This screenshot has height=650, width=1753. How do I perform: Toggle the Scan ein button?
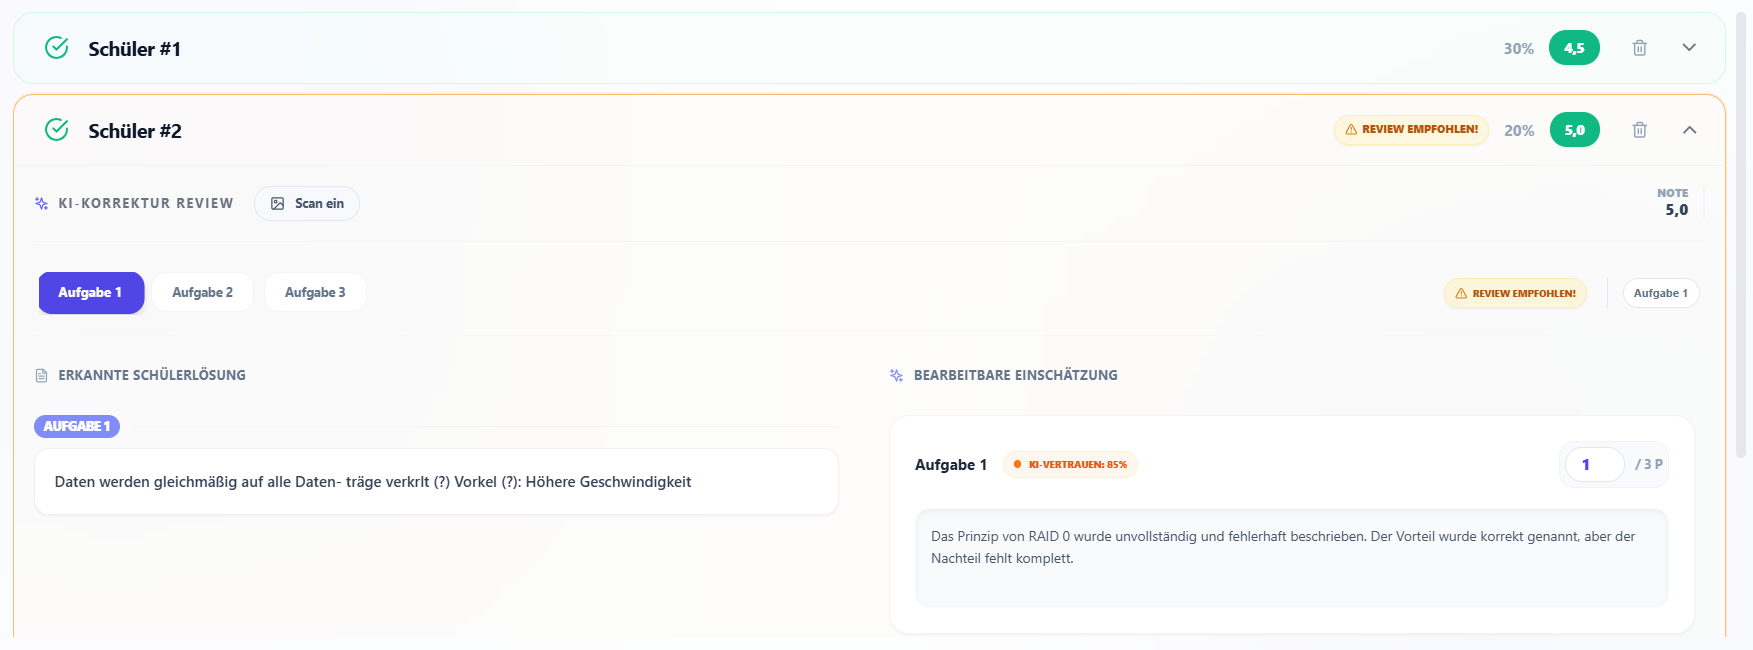(x=307, y=204)
